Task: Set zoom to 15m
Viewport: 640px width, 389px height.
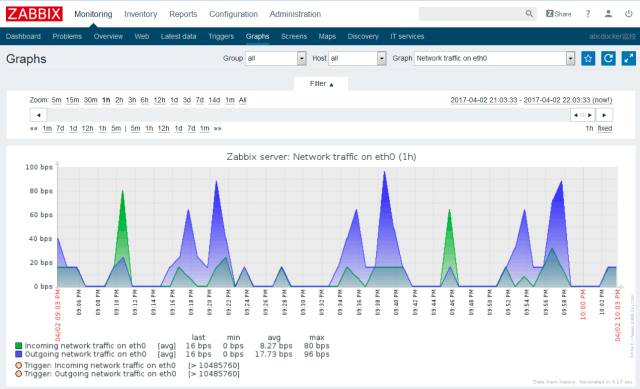Action: pos(72,100)
